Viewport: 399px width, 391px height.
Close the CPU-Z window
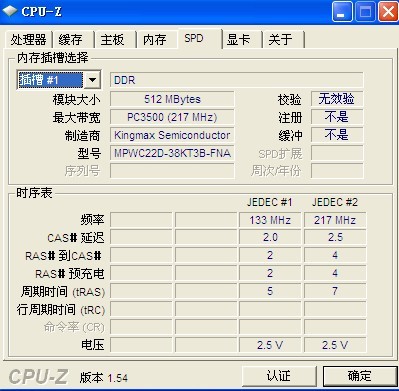click(x=388, y=12)
